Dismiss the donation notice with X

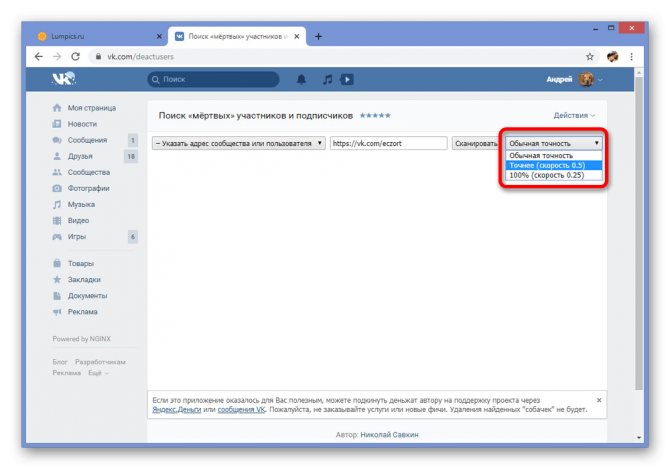tap(599, 400)
